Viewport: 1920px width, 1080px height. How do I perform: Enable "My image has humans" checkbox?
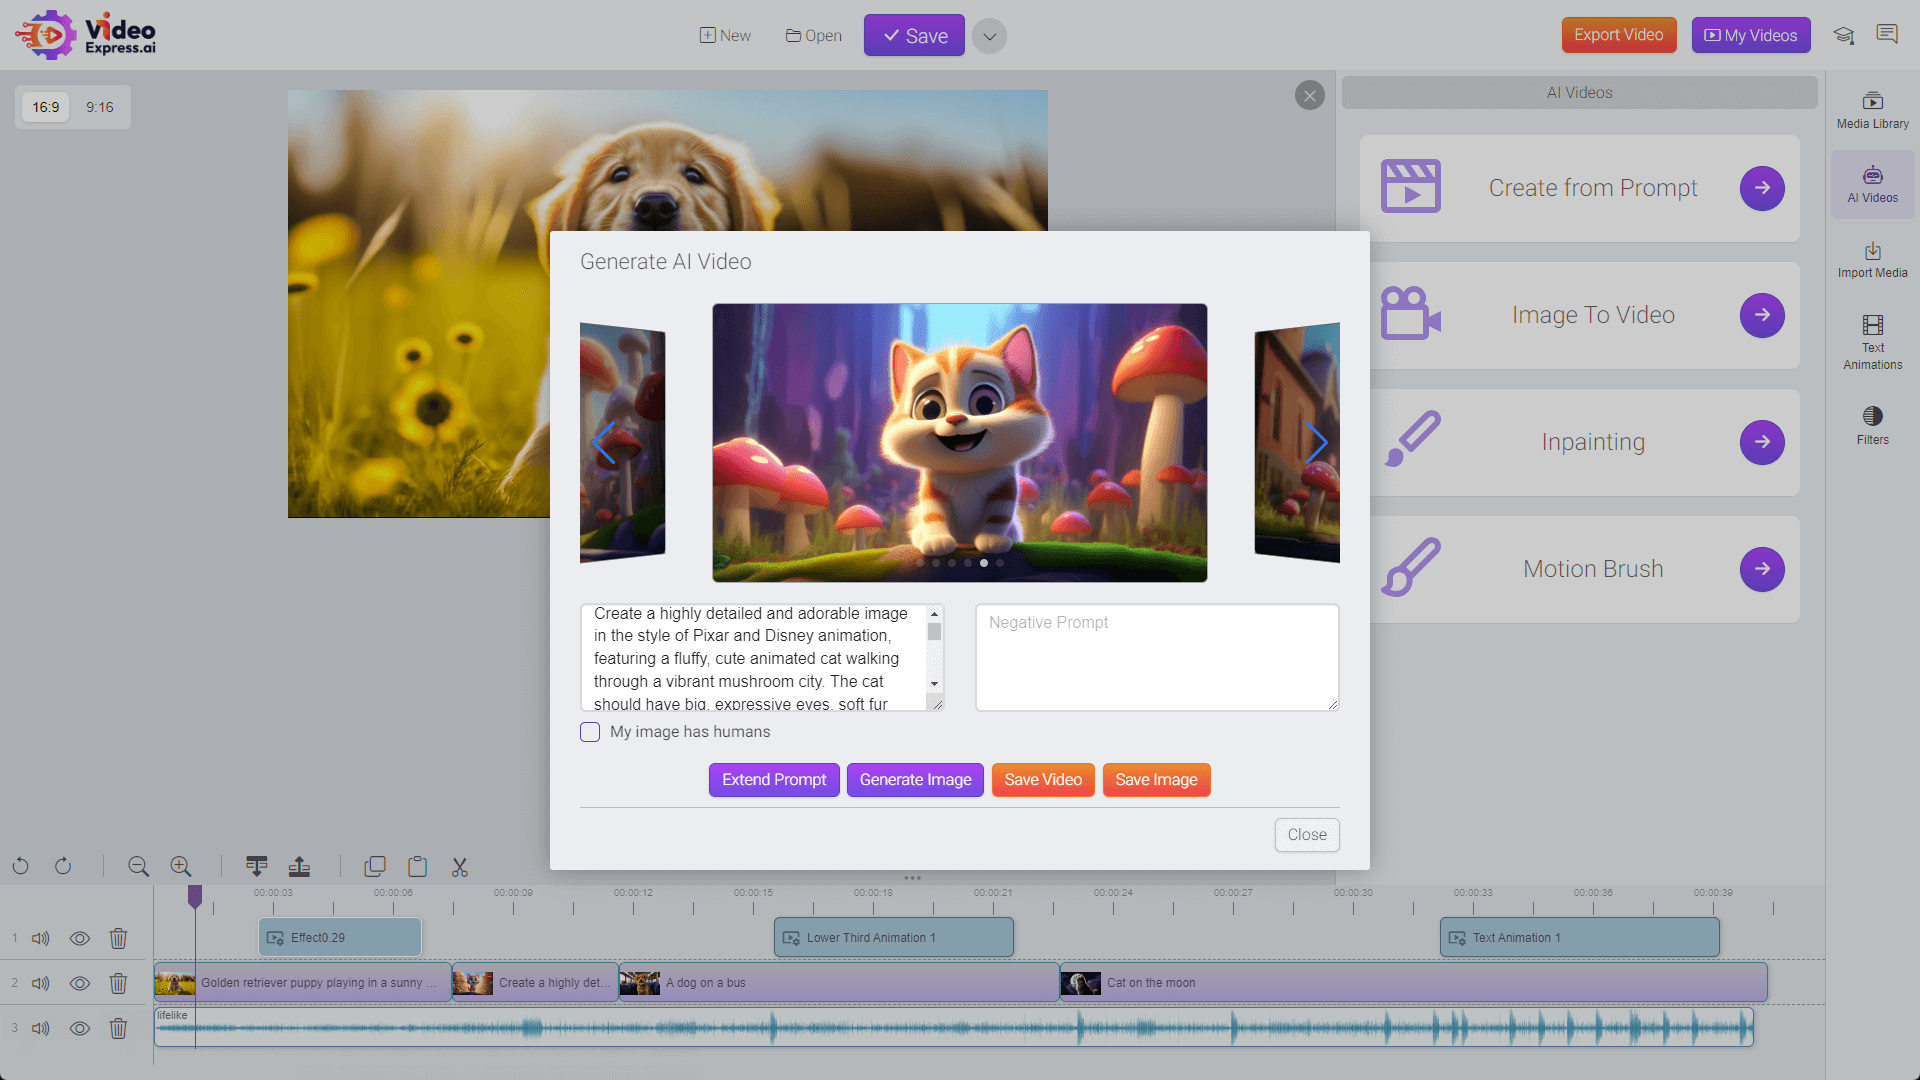pyautogui.click(x=590, y=732)
